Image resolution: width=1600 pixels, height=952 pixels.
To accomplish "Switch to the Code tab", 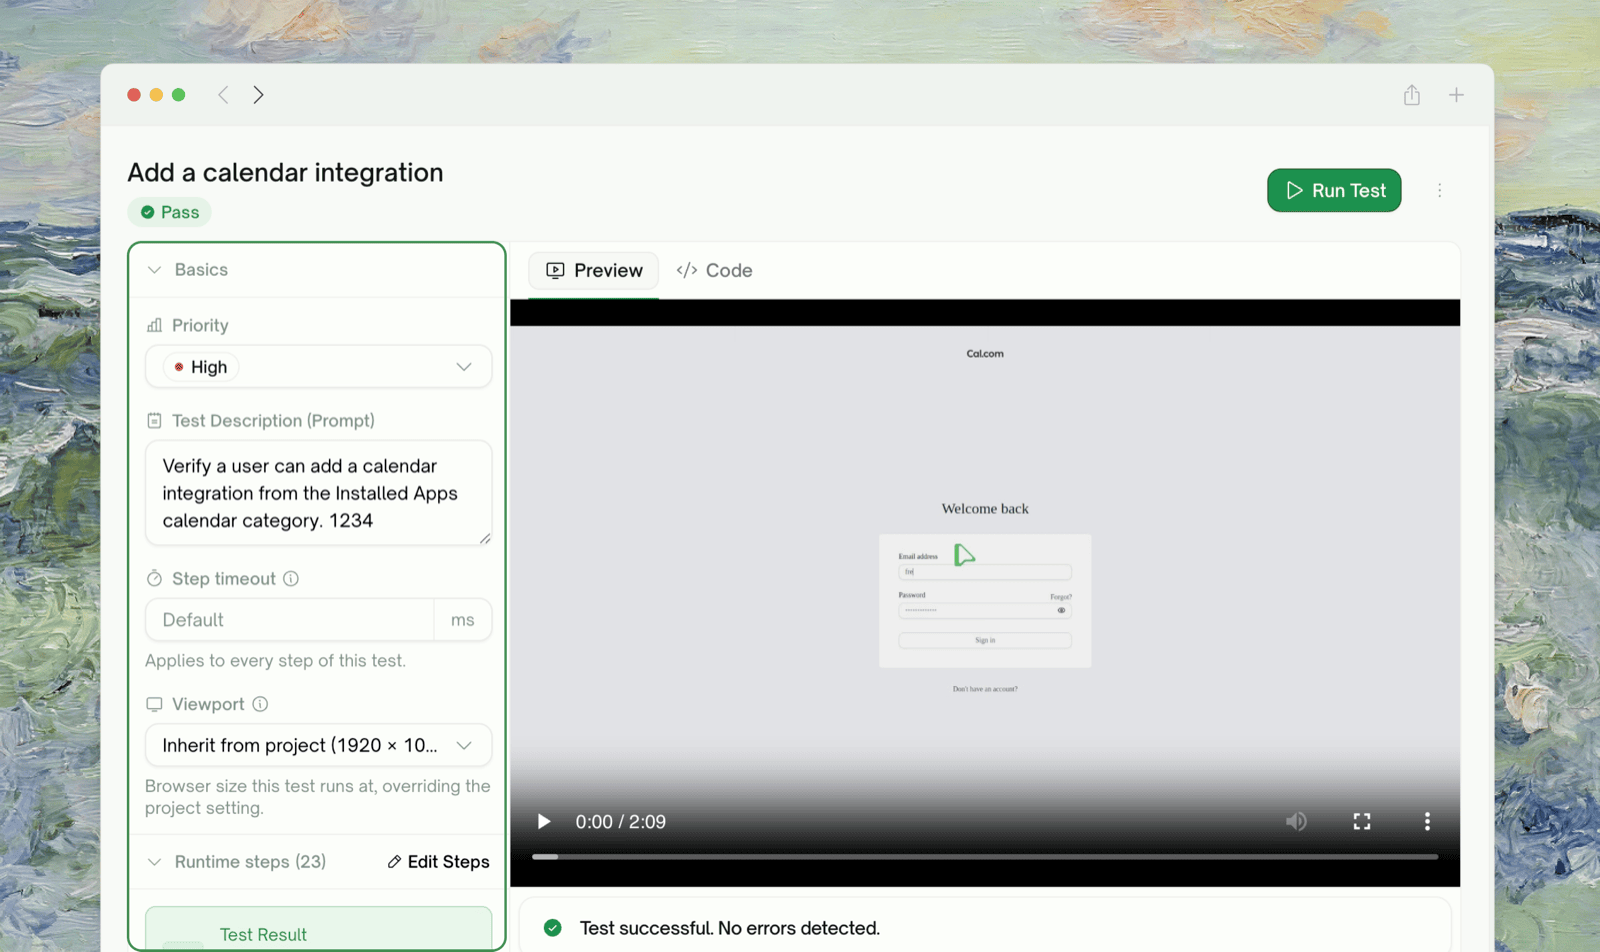I will tap(714, 271).
